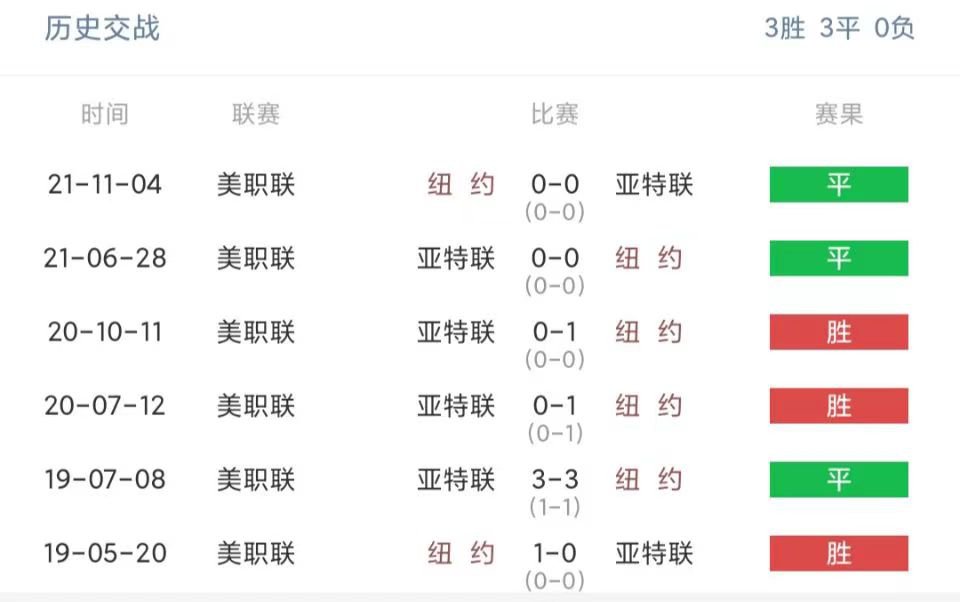Select the 时间 column header
Image resolution: width=960 pixels, height=602 pixels.
click(x=105, y=115)
